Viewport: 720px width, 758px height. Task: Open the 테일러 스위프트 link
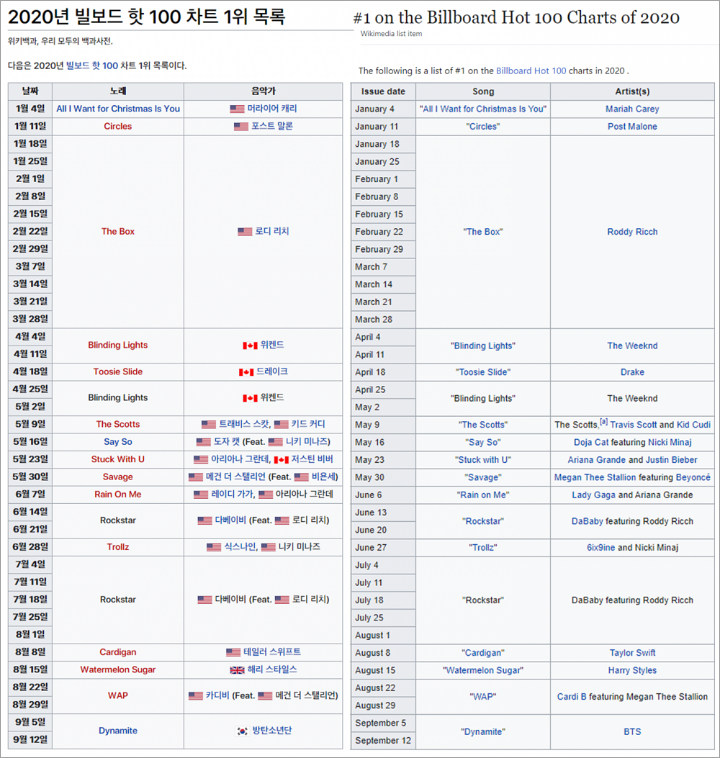[x=272, y=652]
